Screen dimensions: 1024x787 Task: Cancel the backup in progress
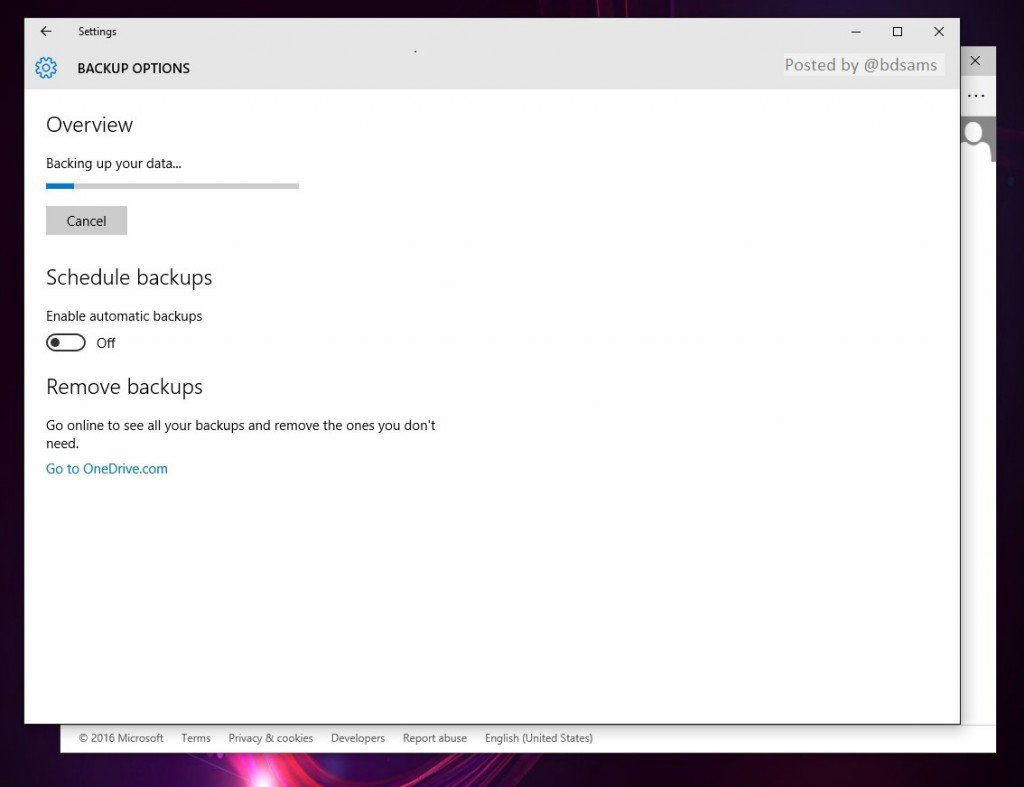coord(86,221)
